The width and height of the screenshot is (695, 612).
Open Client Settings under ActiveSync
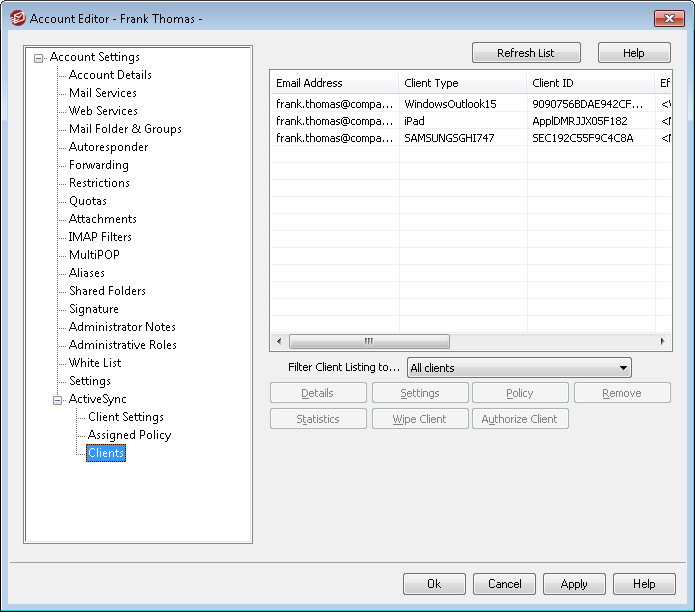pyautogui.click(x=125, y=417)
